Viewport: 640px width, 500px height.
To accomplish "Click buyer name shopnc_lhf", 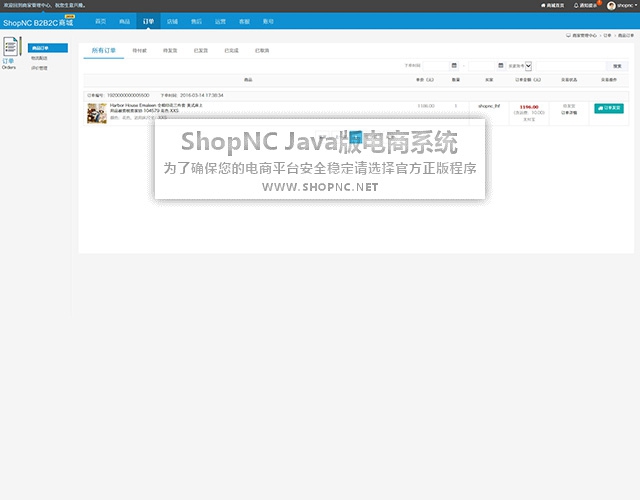I will (x=489, y=106).
